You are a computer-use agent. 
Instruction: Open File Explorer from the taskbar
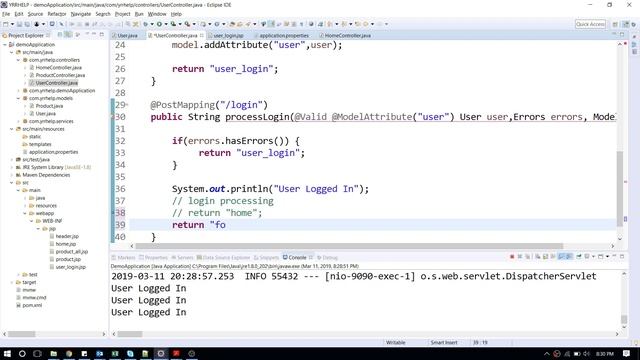(x=53, y=353)
